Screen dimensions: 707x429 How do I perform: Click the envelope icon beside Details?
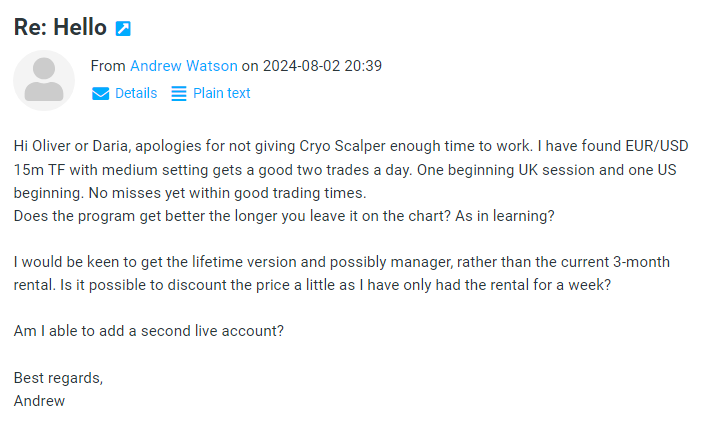100,93
